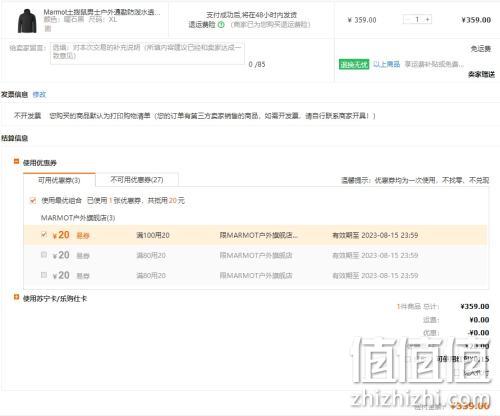The width and height of the screenshot is (500, 416).
Task: Increase quantity with the plus button
Action: [427, 20]
